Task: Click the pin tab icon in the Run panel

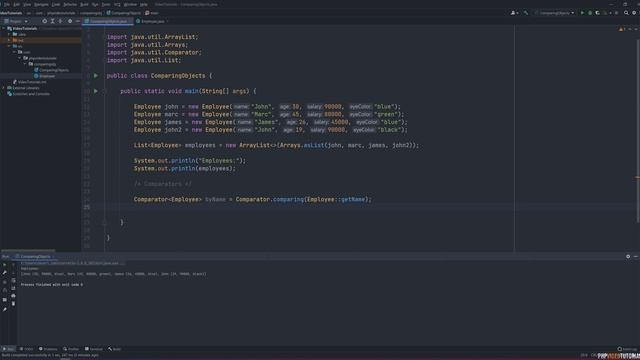Action: click(x=4, y=310)
